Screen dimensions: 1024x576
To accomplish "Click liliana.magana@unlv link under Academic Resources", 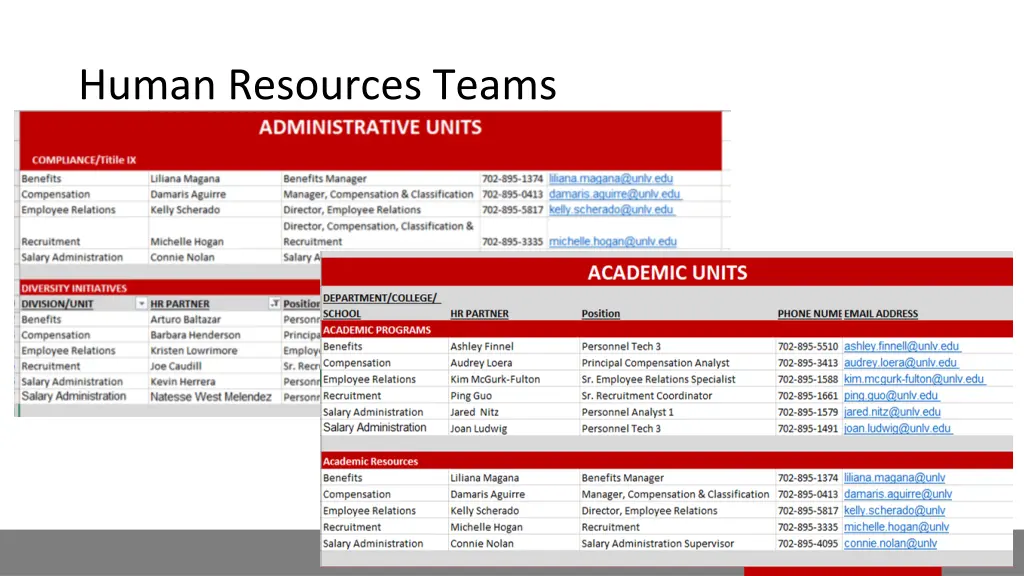I will 894,477.
